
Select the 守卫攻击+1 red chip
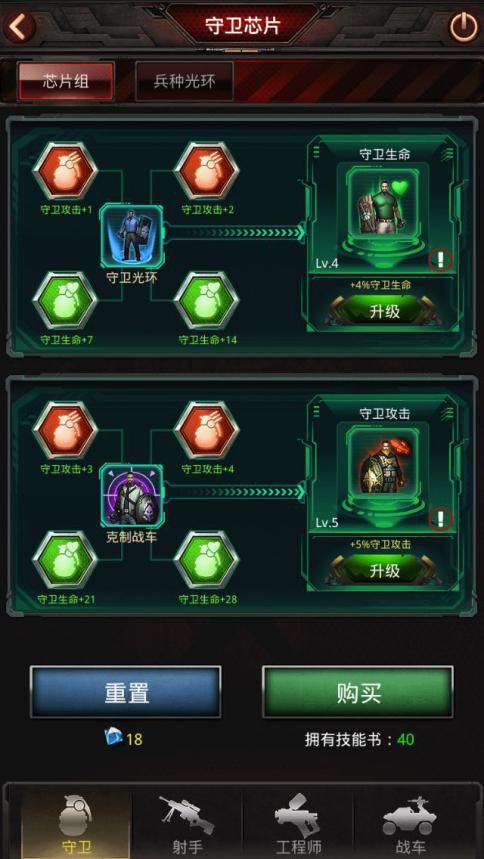point(65,171)
